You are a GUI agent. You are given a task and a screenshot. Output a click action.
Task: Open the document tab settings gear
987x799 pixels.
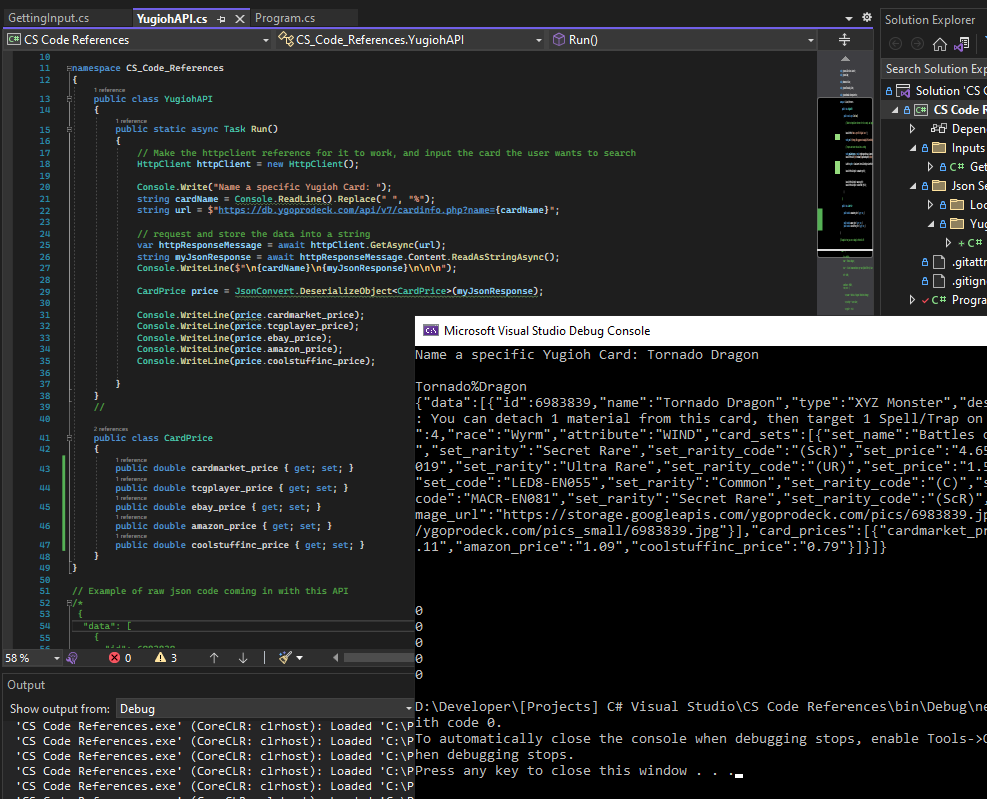pyautogui.click(x=866, y=18)
